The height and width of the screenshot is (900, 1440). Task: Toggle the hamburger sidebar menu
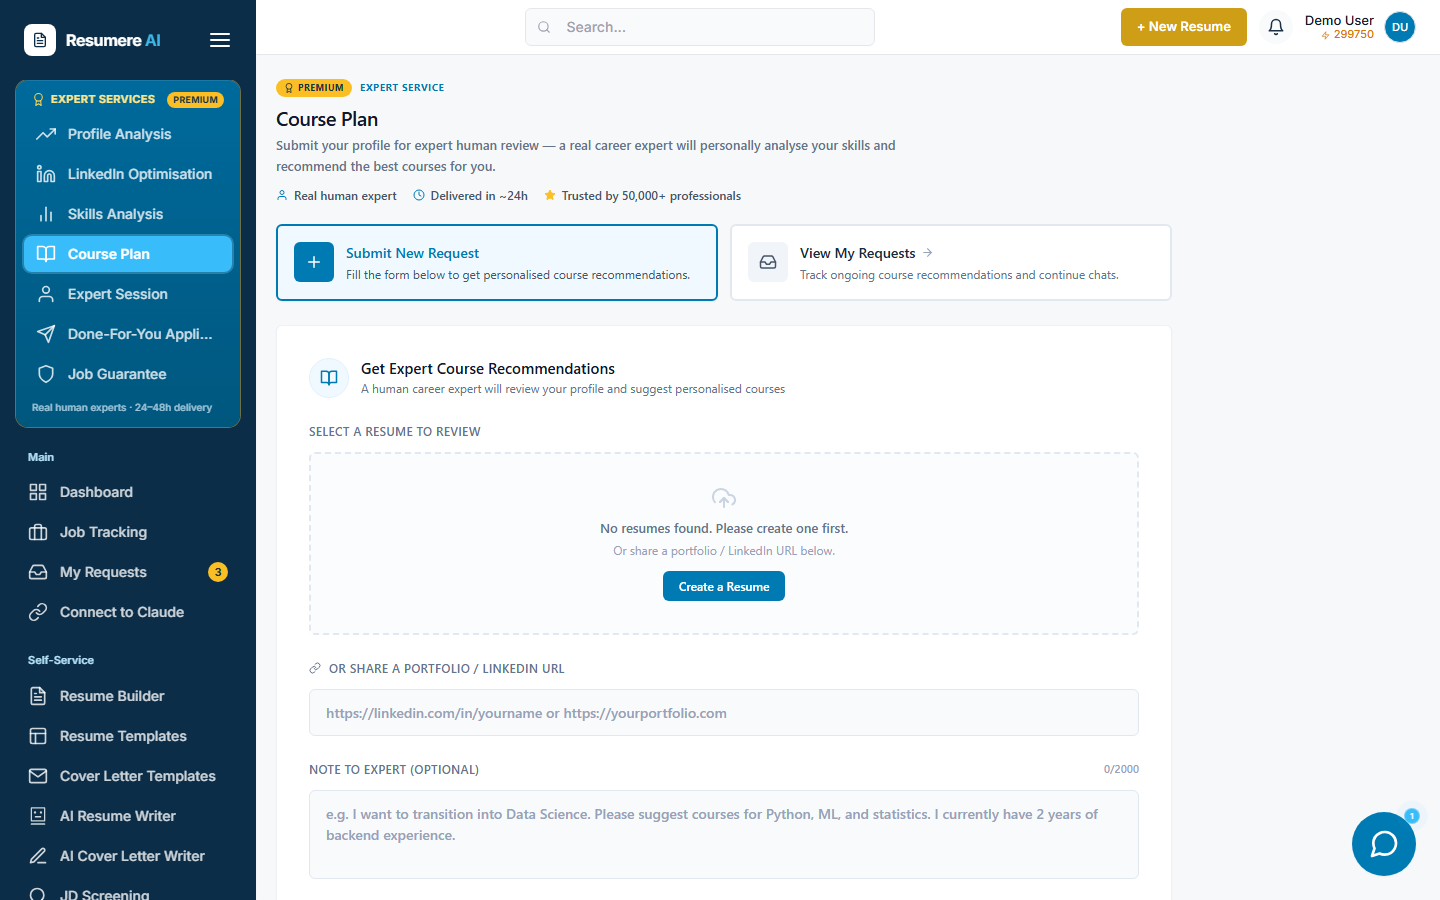tap(220, 40)
